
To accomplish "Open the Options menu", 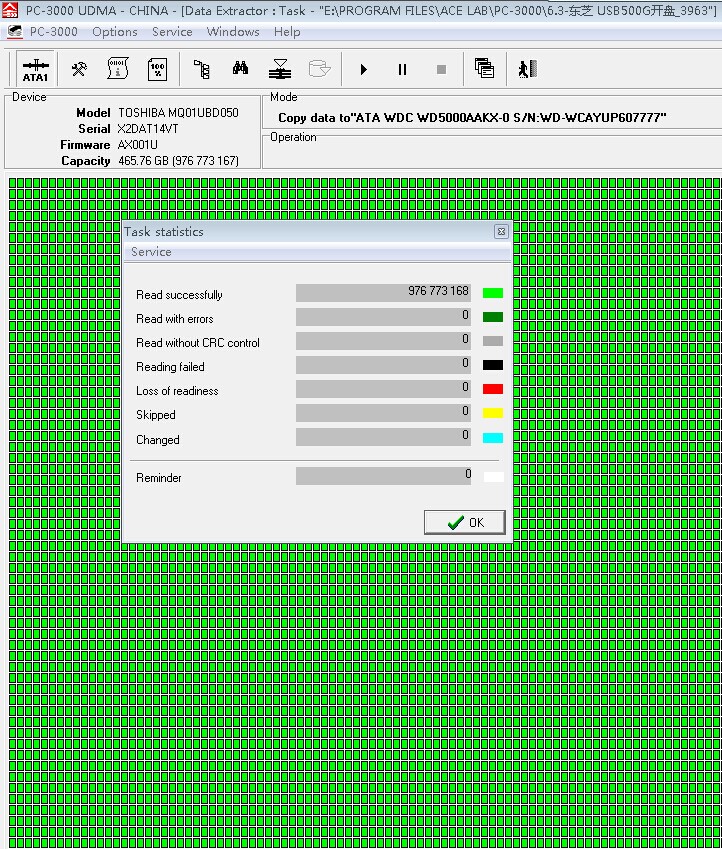I will pos(115,32).
